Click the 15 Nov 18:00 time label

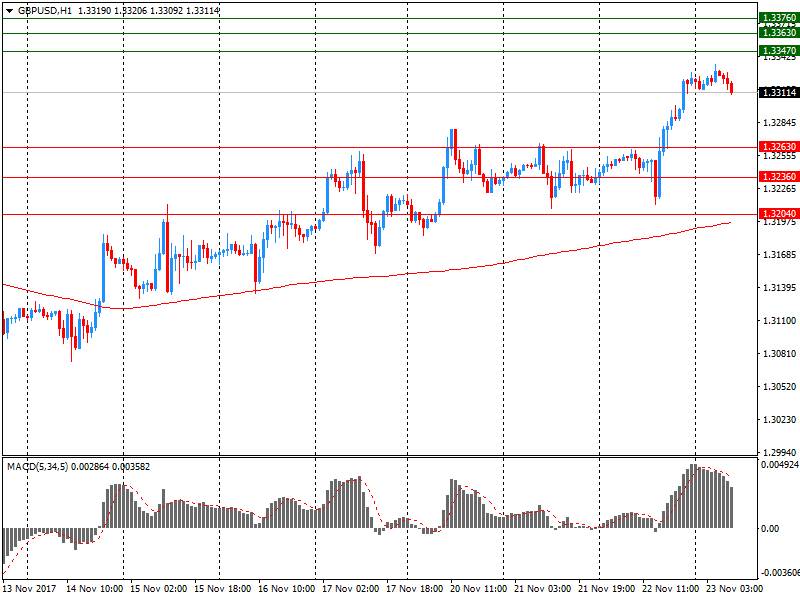pyautogui.click(x=222, y=589)
